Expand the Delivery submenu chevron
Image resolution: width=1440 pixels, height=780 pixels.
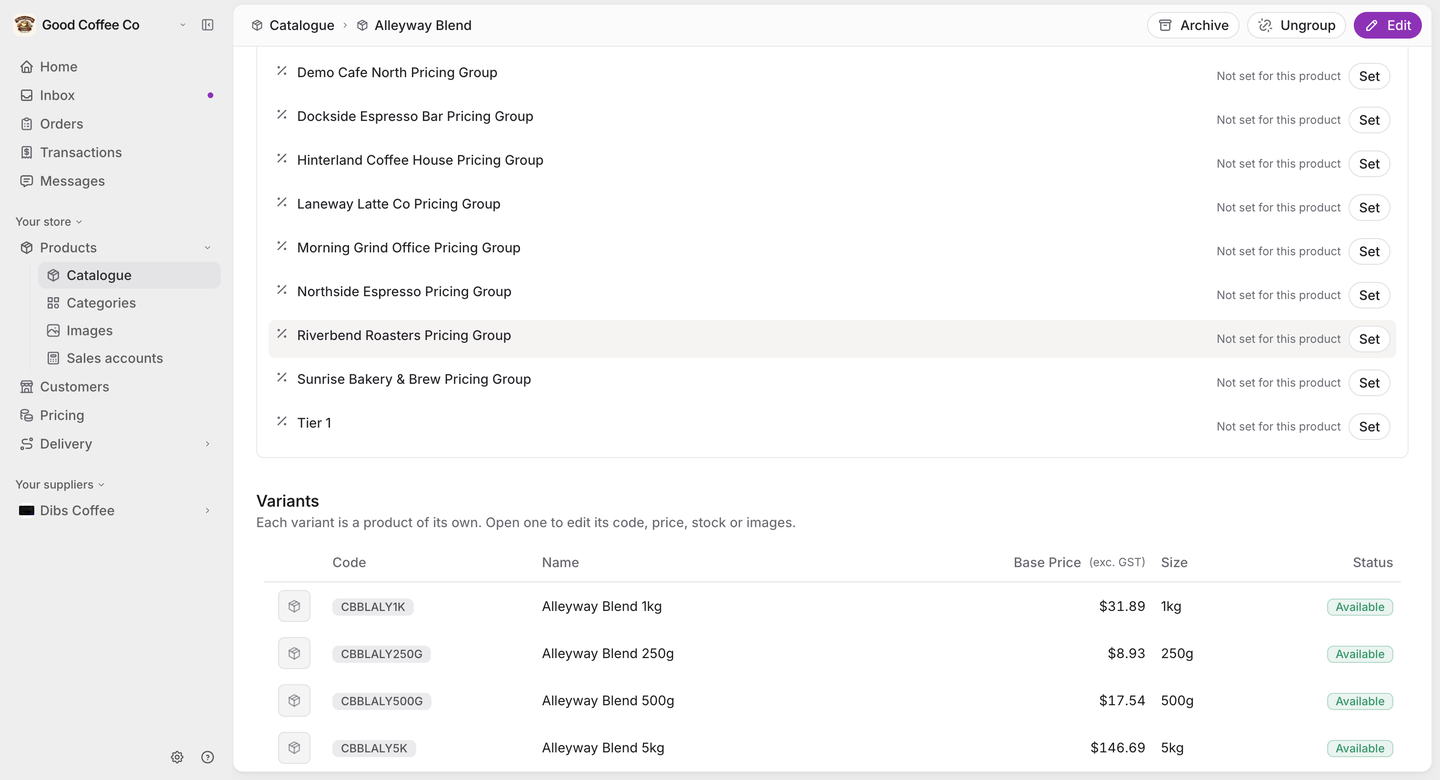(208, 444)
